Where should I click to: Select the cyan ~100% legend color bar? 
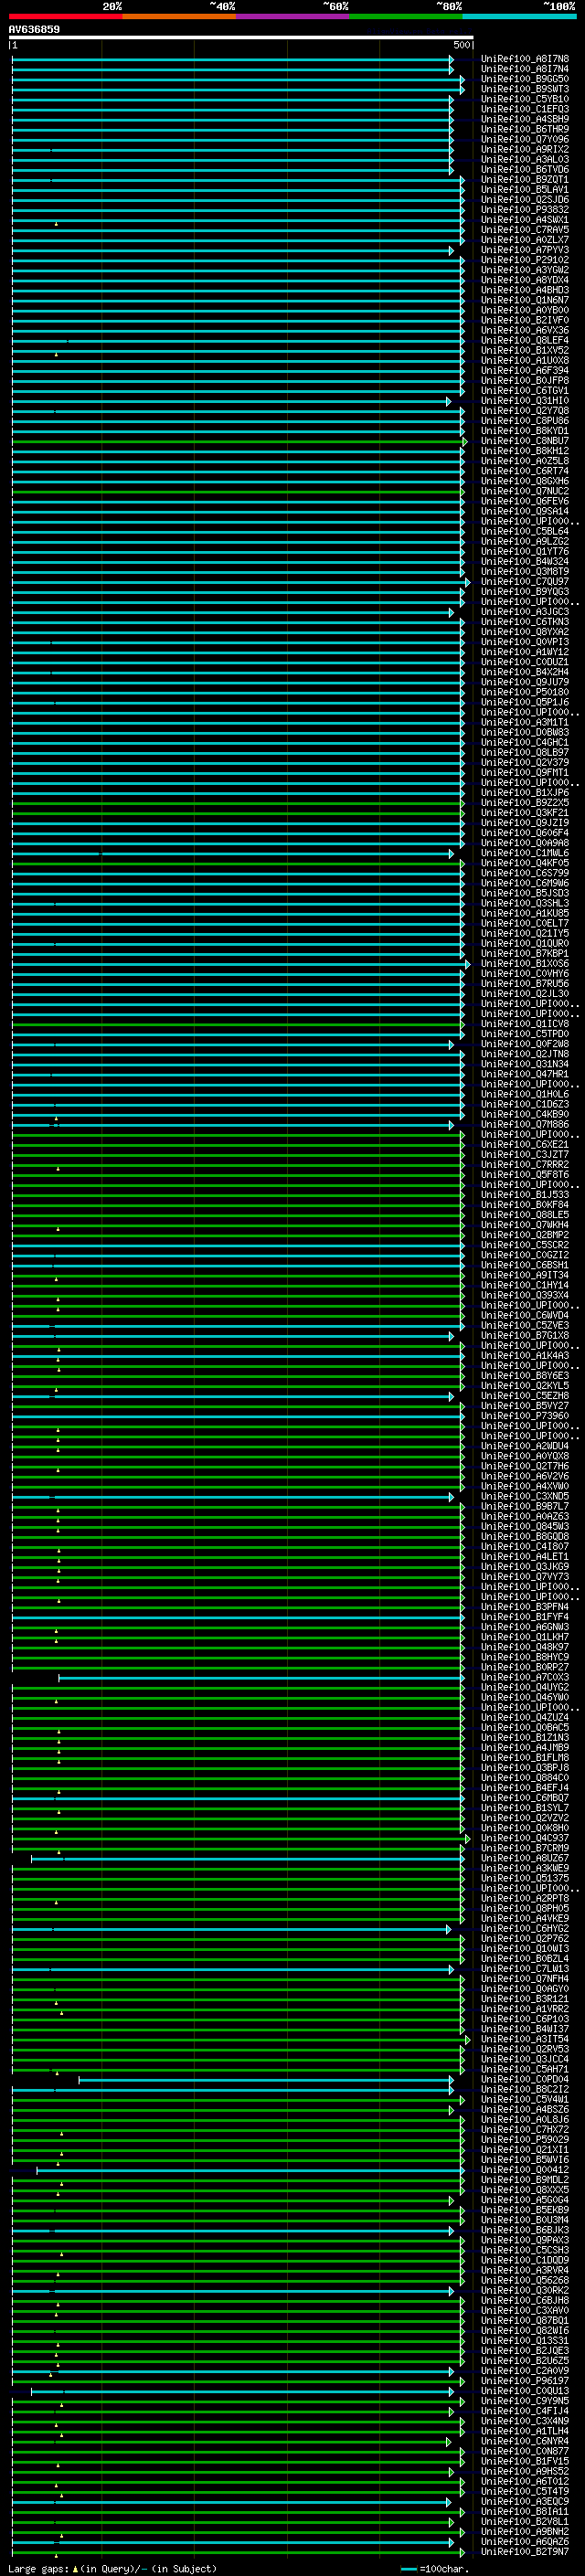point(519,16)
